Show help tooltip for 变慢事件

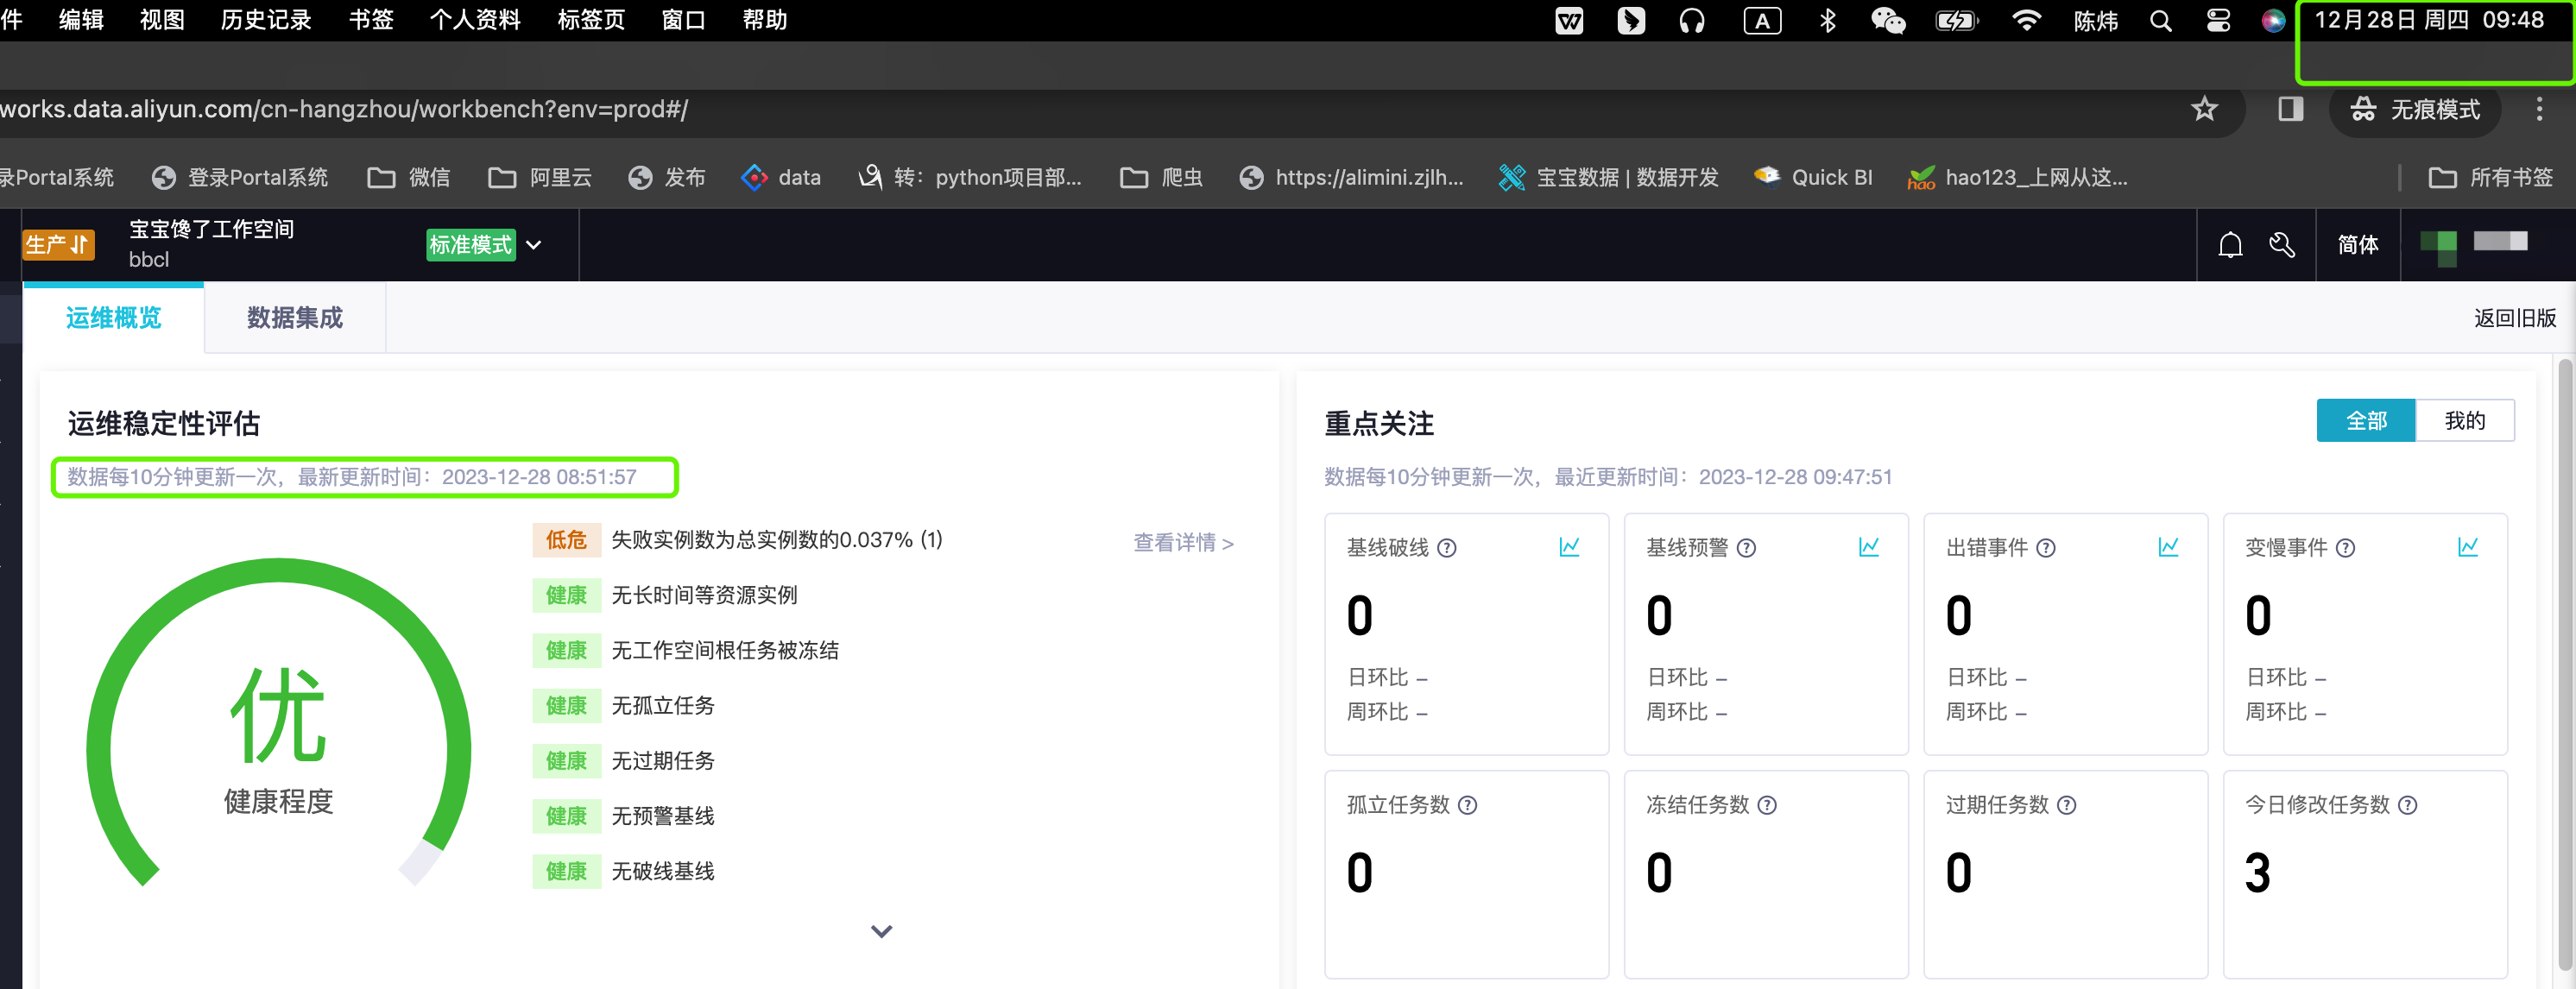pos(2345,548)
